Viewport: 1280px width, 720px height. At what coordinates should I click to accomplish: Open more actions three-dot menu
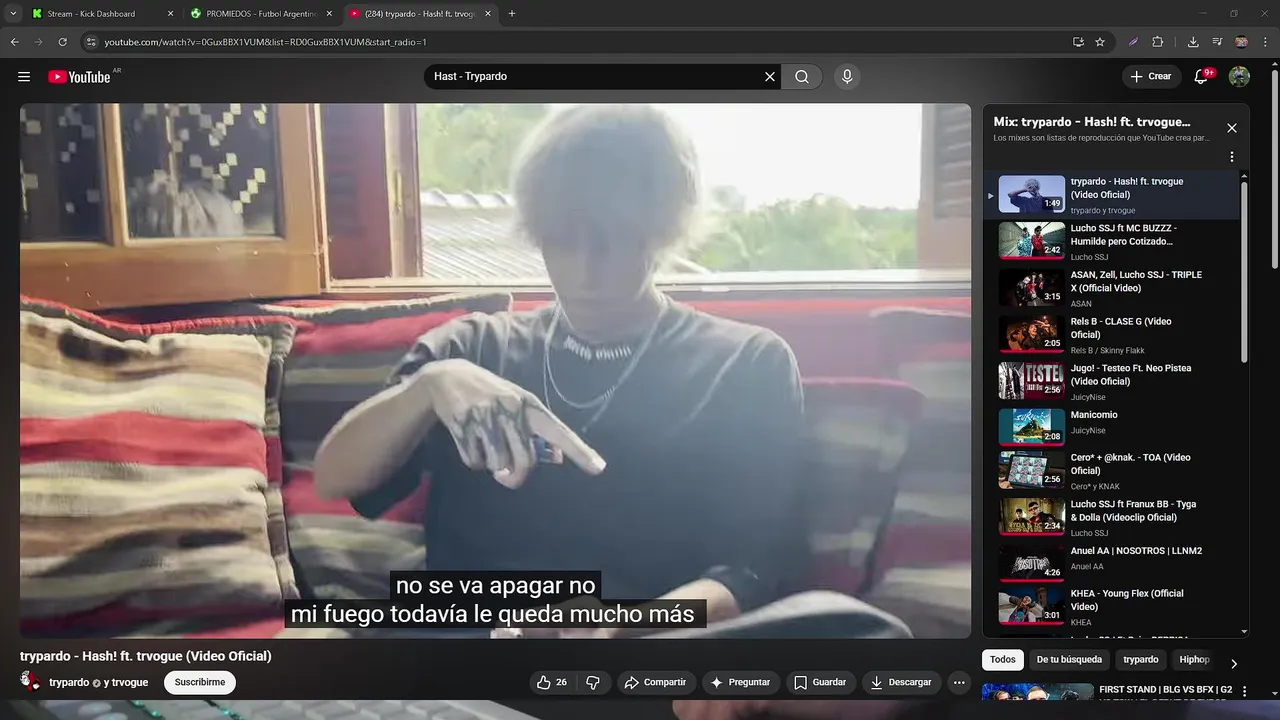point(959,683)
